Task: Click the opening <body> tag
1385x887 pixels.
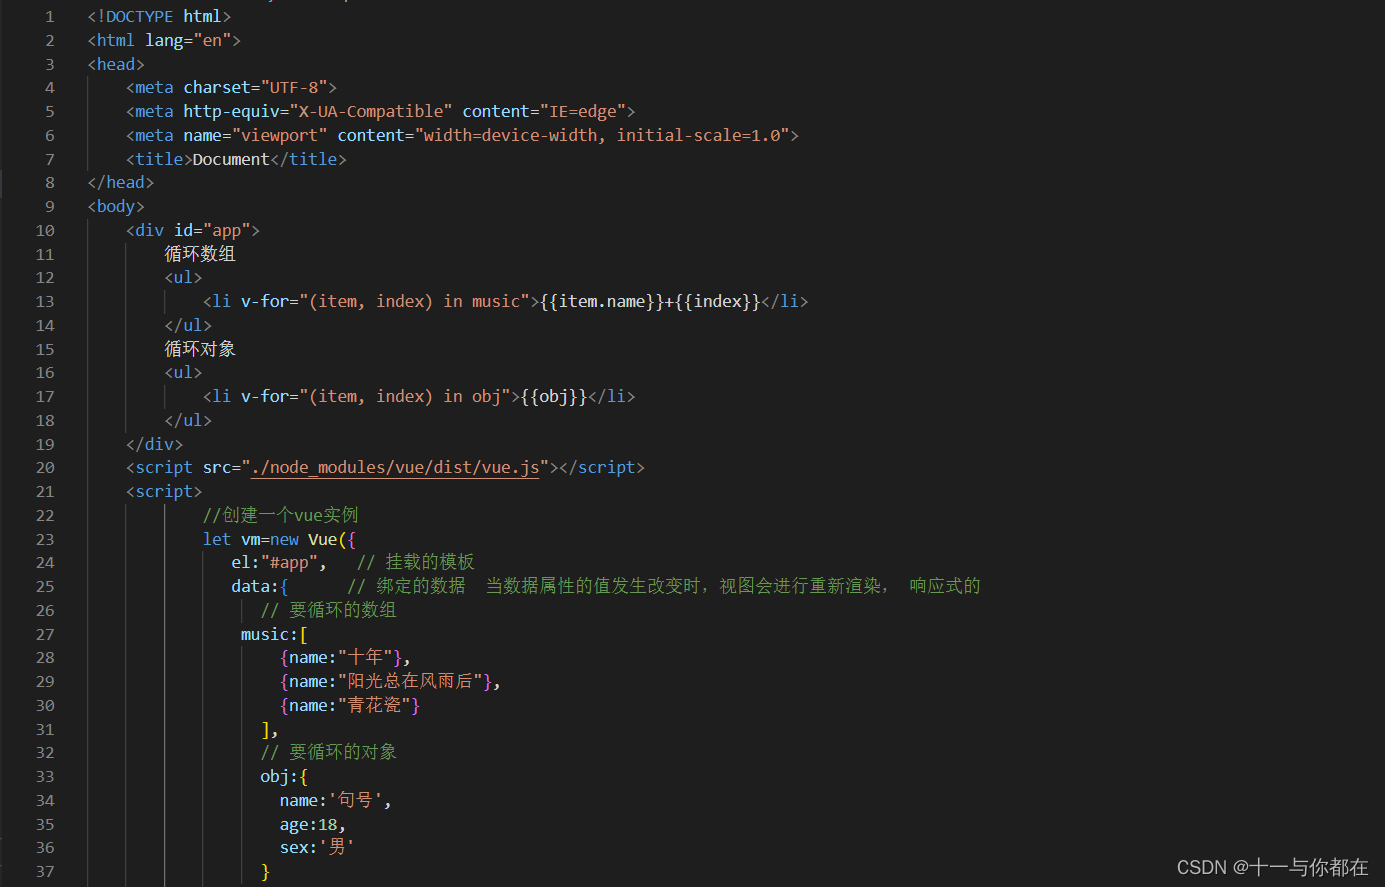Action: 116,206
